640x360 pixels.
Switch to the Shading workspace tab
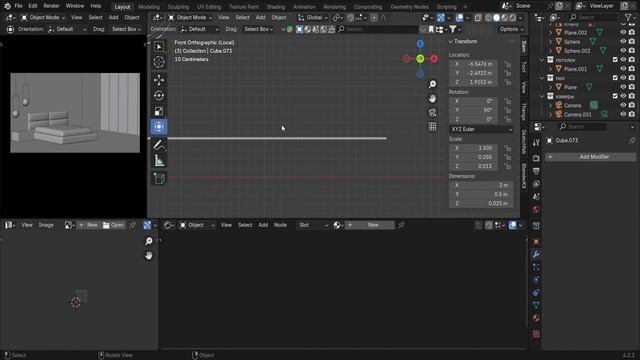276,7
